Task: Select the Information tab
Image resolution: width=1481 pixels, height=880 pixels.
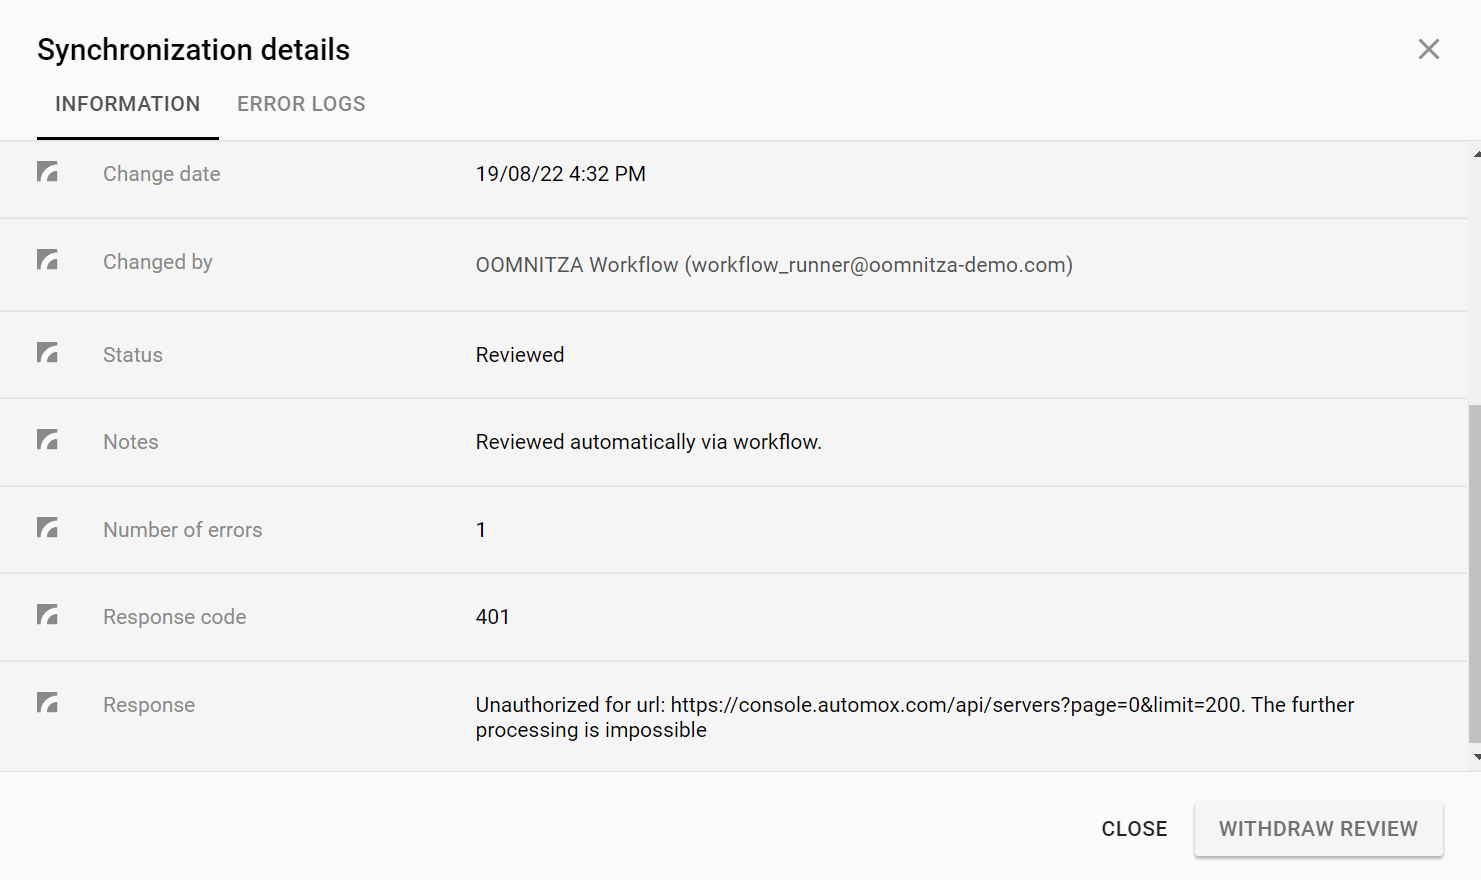Action: click(x=127, y=104)
